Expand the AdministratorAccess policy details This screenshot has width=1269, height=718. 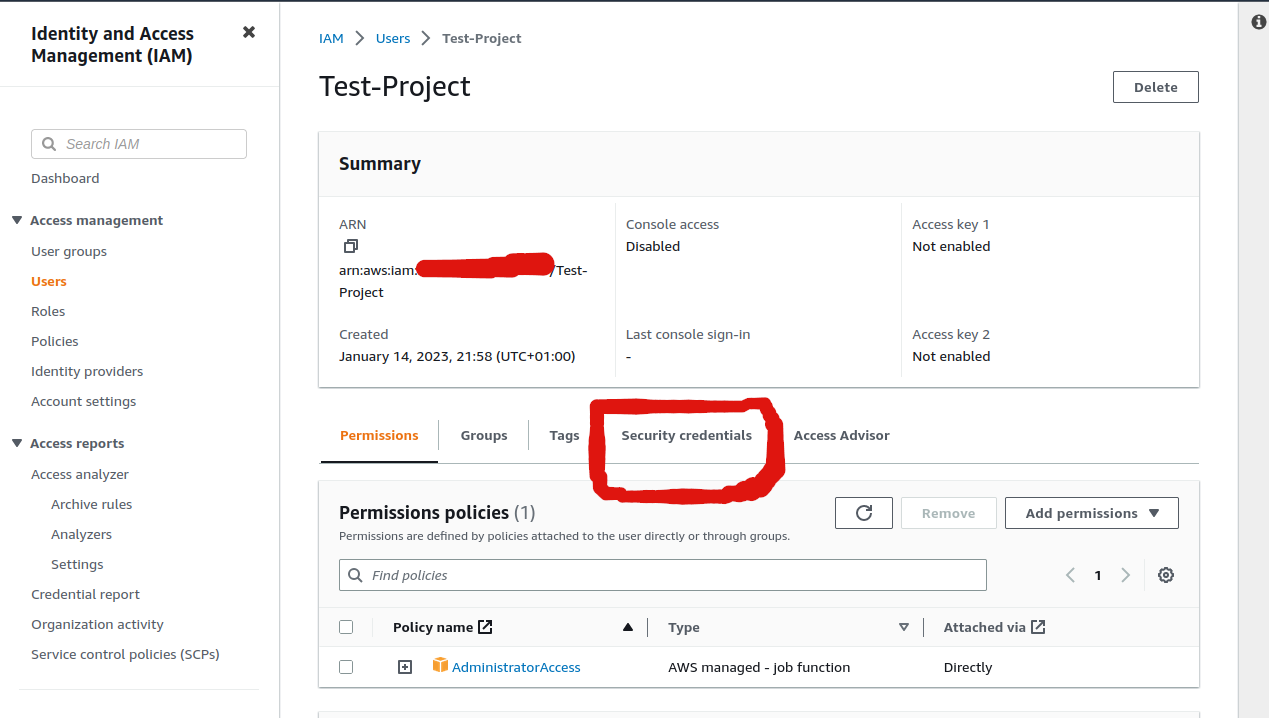tap(405, 667)
